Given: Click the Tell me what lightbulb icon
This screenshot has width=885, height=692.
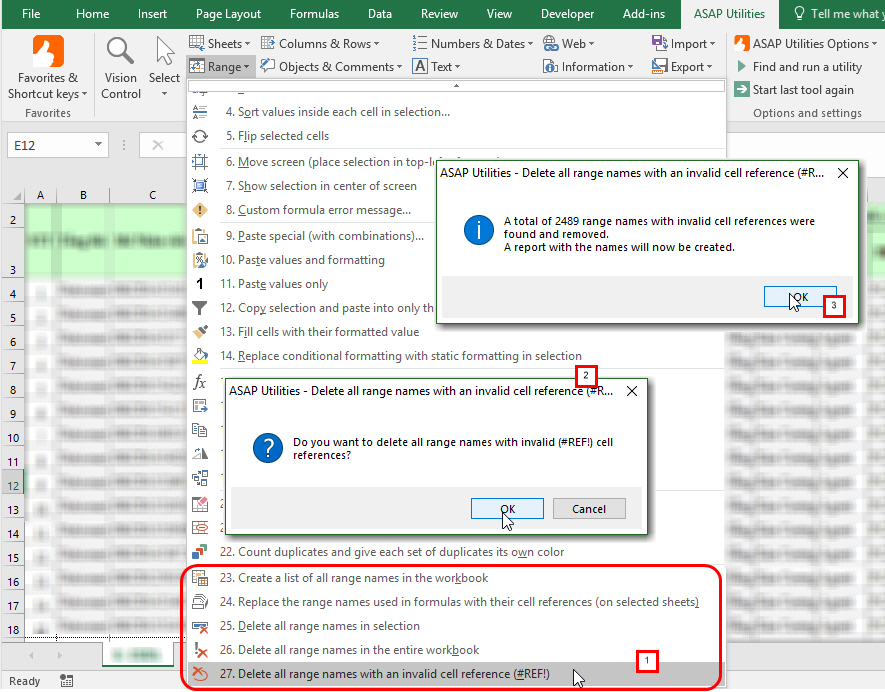Looking at the screenshot, I should (x=799, y=14).
